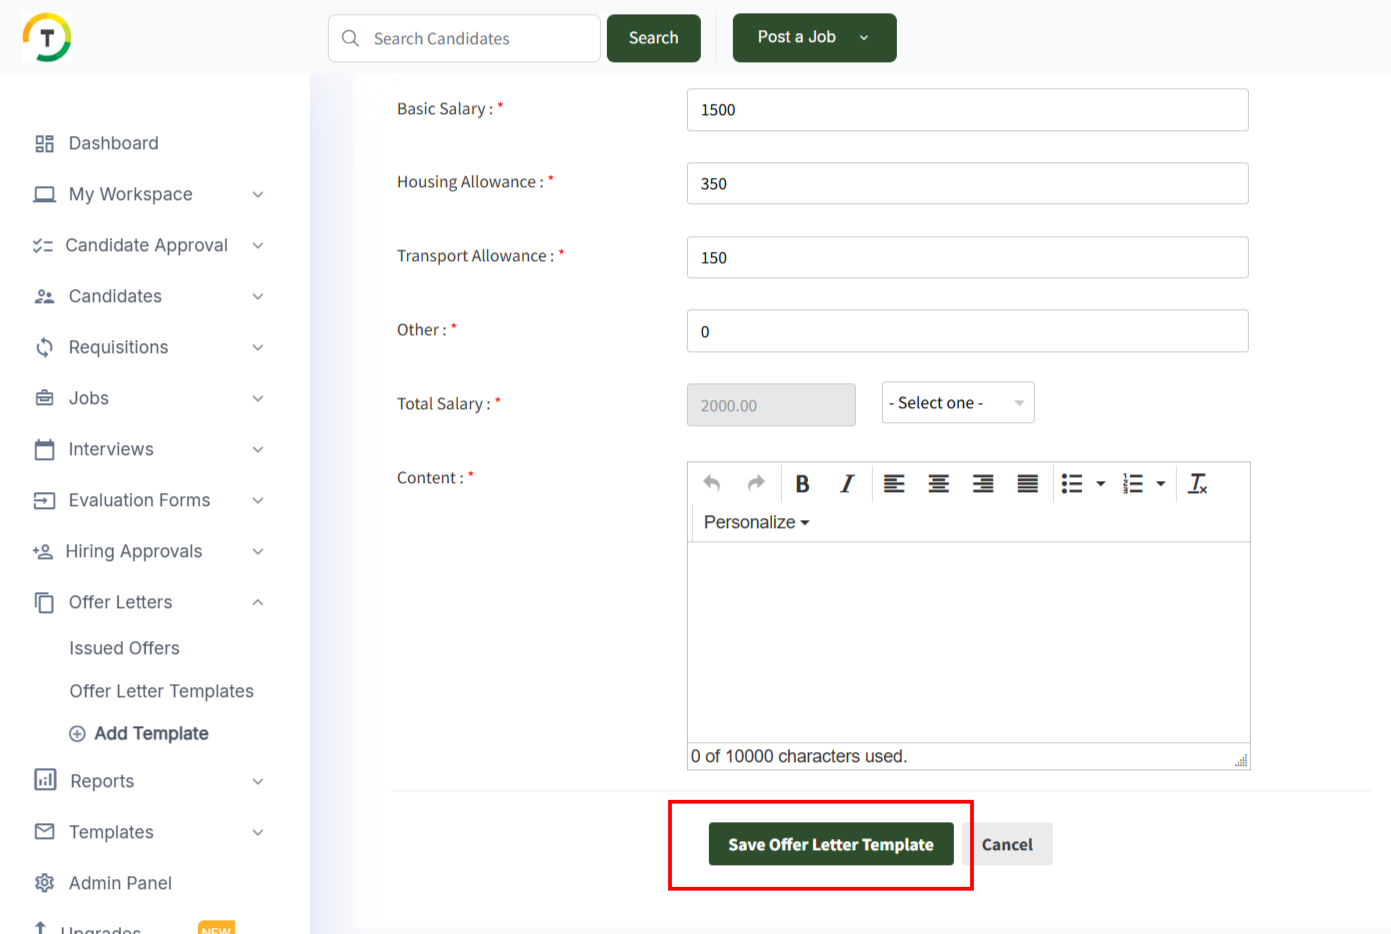Image resolution: width=1391 pixels, height=934 pixels.
Task: Clear text formatting in editor
Action: tap(1197, 484)
